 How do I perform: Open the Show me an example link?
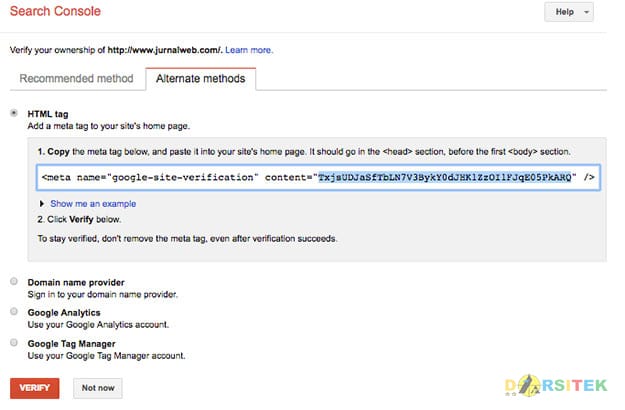[x=93, y=204]
